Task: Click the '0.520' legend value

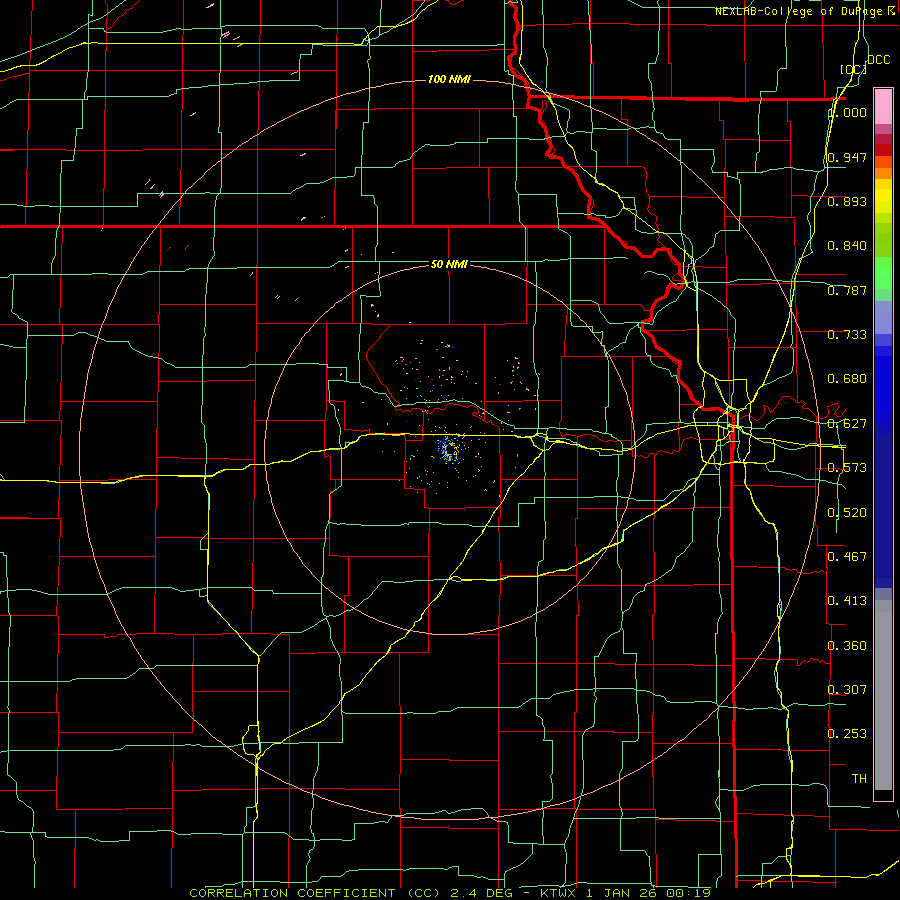Action: (847, 512)
